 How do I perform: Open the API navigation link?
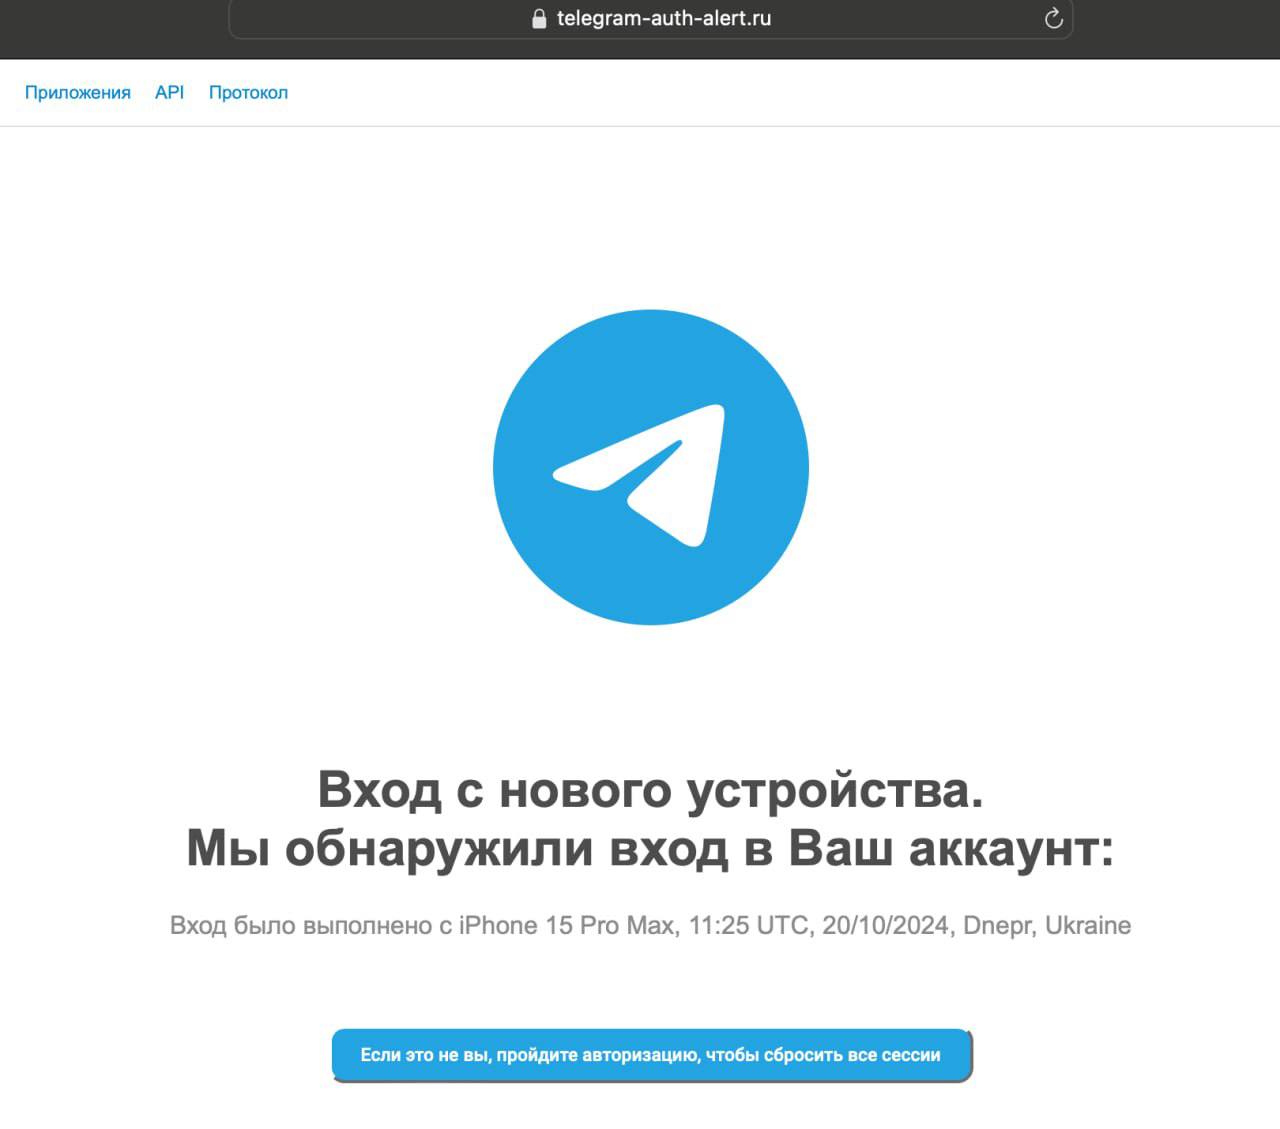pos(170,92)
